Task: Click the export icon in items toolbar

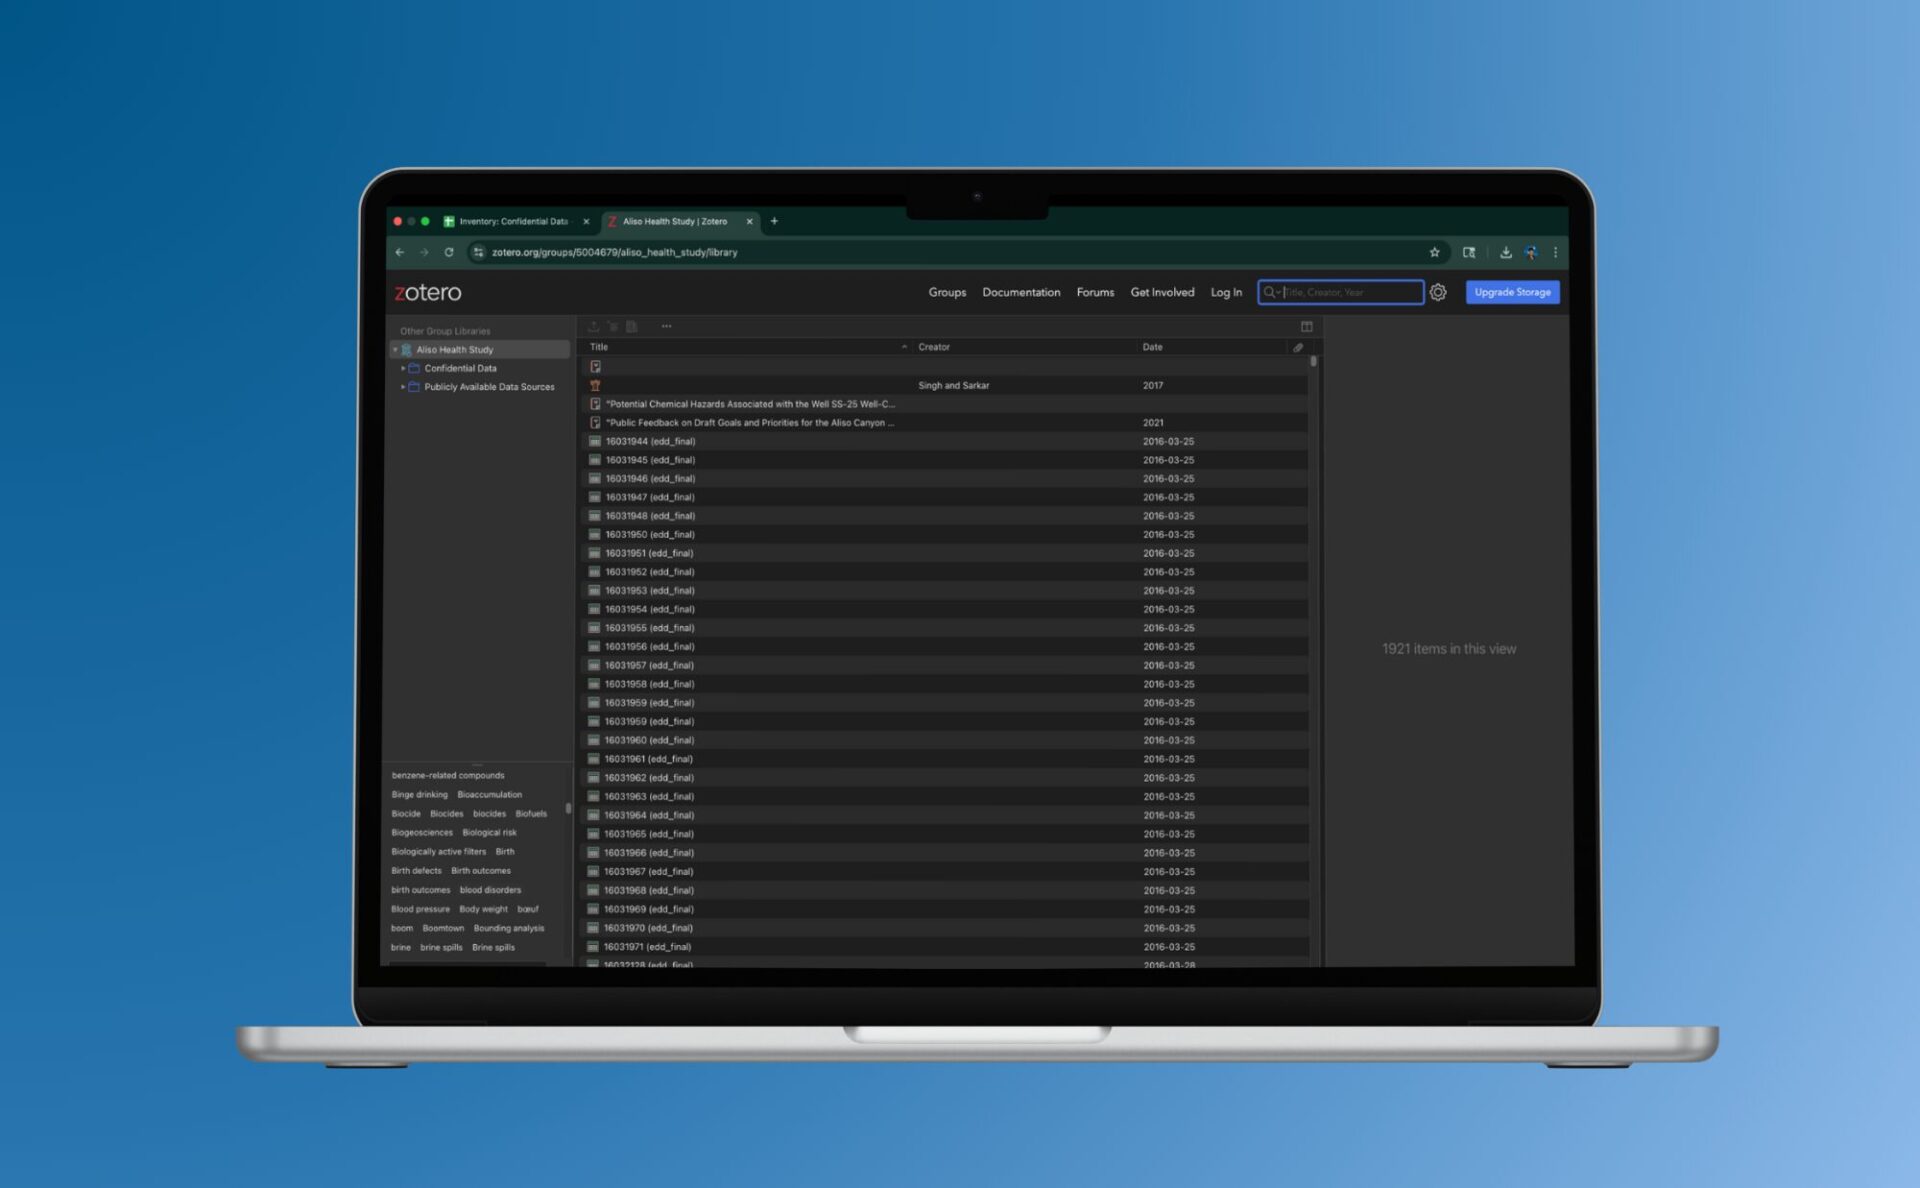Action: click(593, 326)
